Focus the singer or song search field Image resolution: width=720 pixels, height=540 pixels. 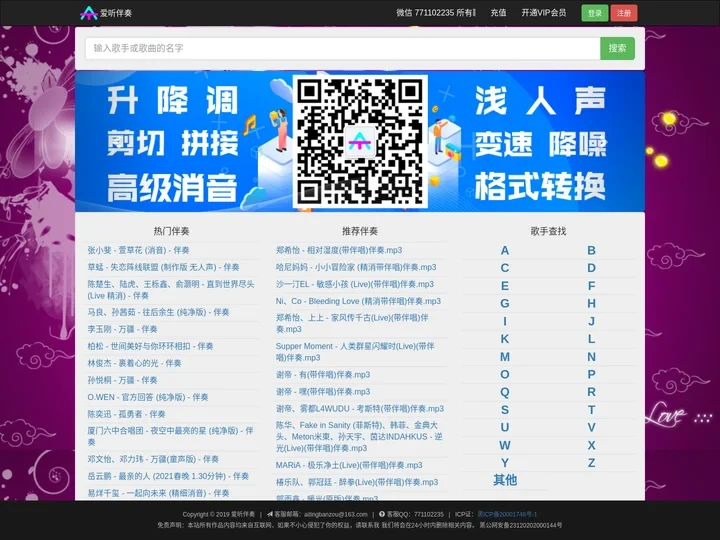[343, 48]
